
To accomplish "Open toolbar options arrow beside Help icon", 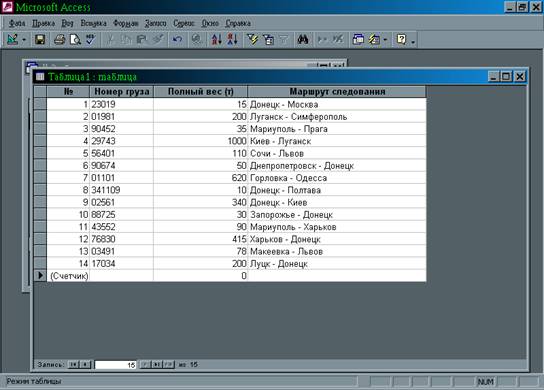I will [x=413, y=41].
